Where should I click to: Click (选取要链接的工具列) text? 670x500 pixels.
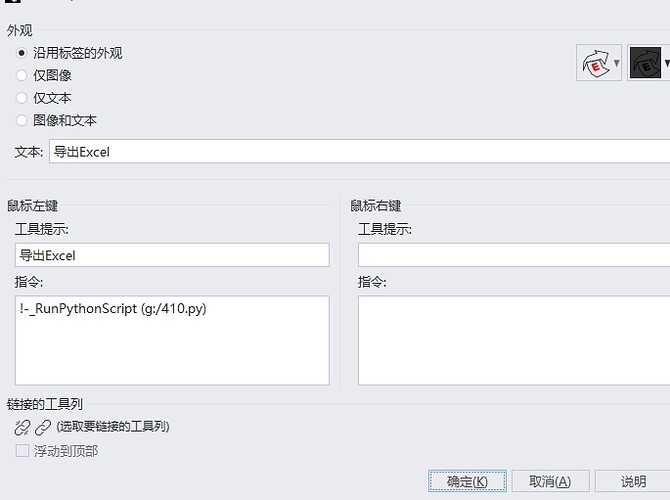pyautogui.click(x=113, y=426)
